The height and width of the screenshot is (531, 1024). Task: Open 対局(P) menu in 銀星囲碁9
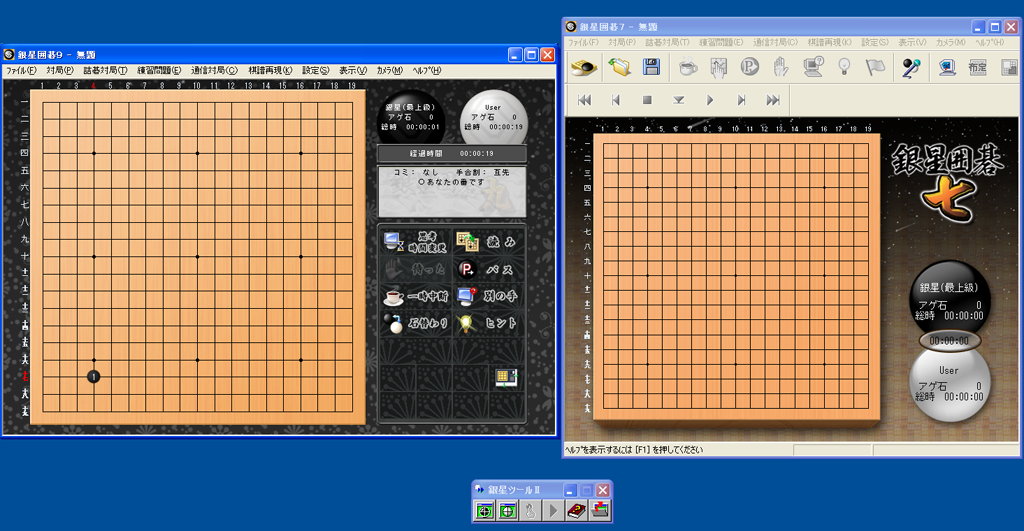click(60, 71)
